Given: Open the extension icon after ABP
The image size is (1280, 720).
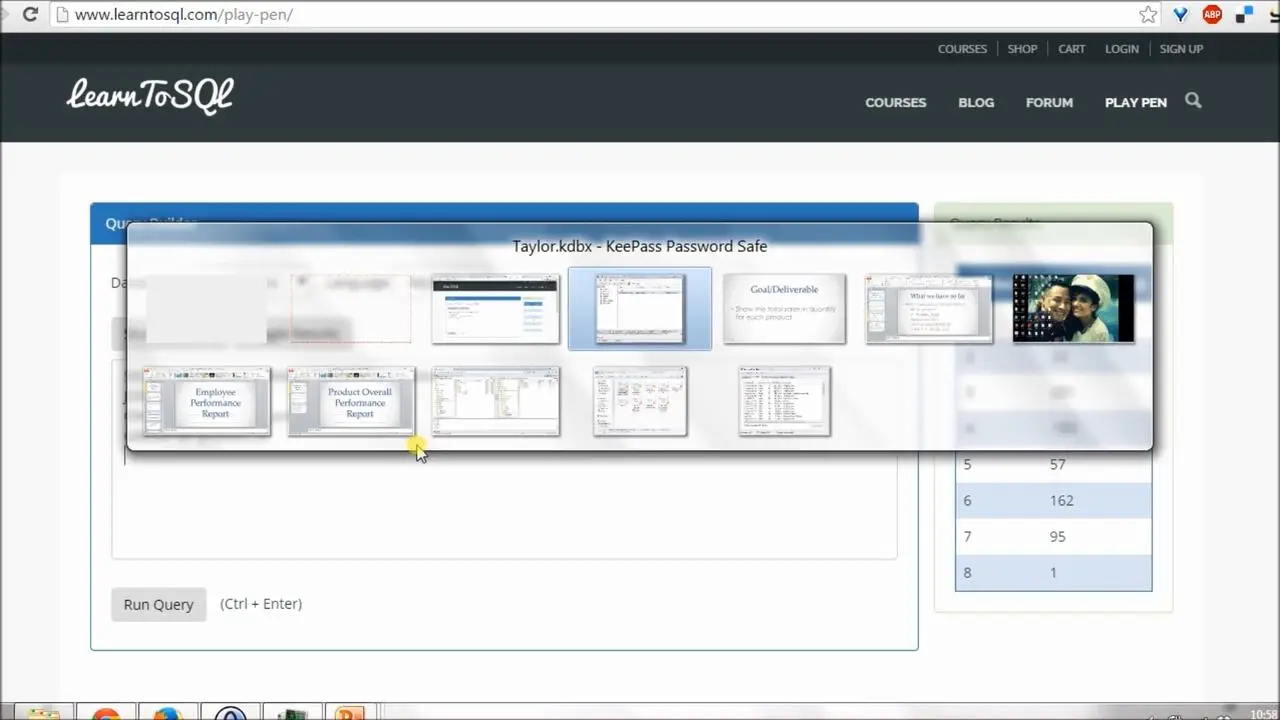Looking at the screenshot, I should click(x=1245, y=14).
